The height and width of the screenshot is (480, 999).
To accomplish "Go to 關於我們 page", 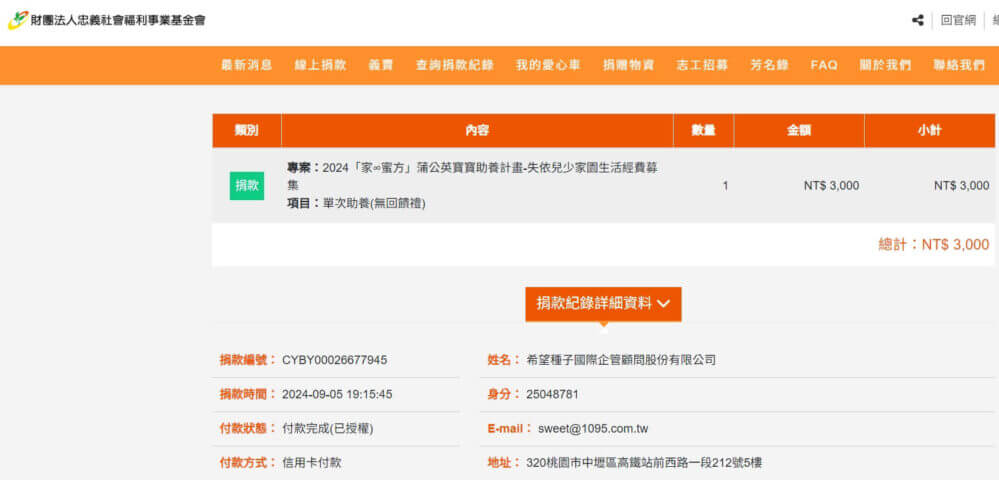I will tap(885, 65).
